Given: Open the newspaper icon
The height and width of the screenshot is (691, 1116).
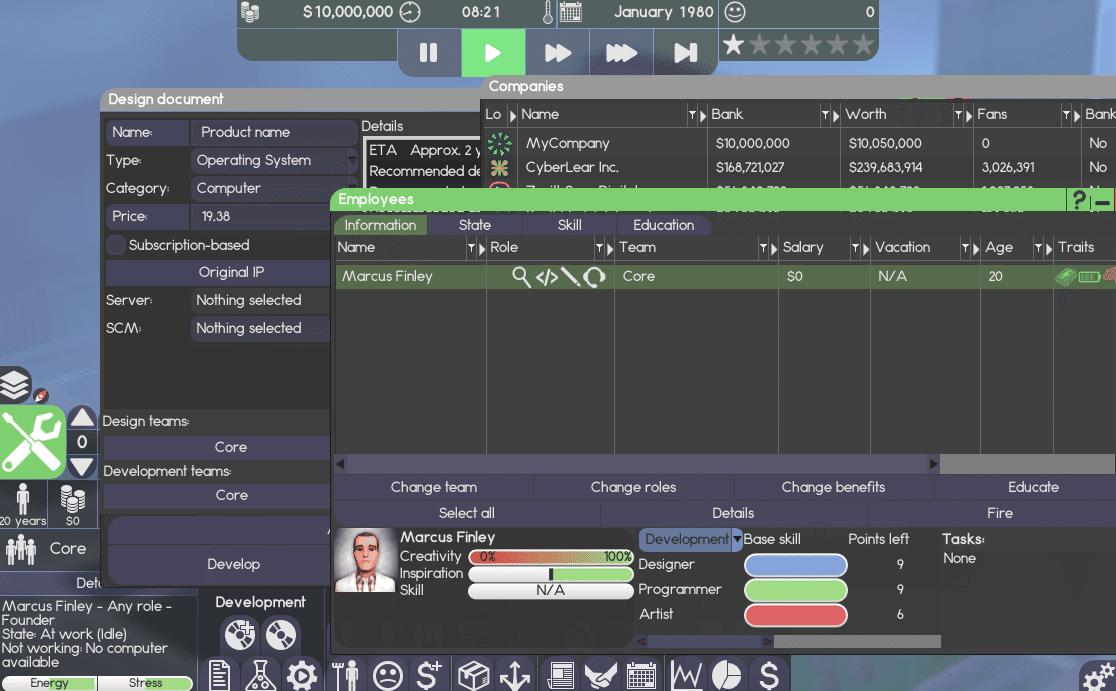Looking at the screenshot, I should pyautogui.click(x=561, y=675).
